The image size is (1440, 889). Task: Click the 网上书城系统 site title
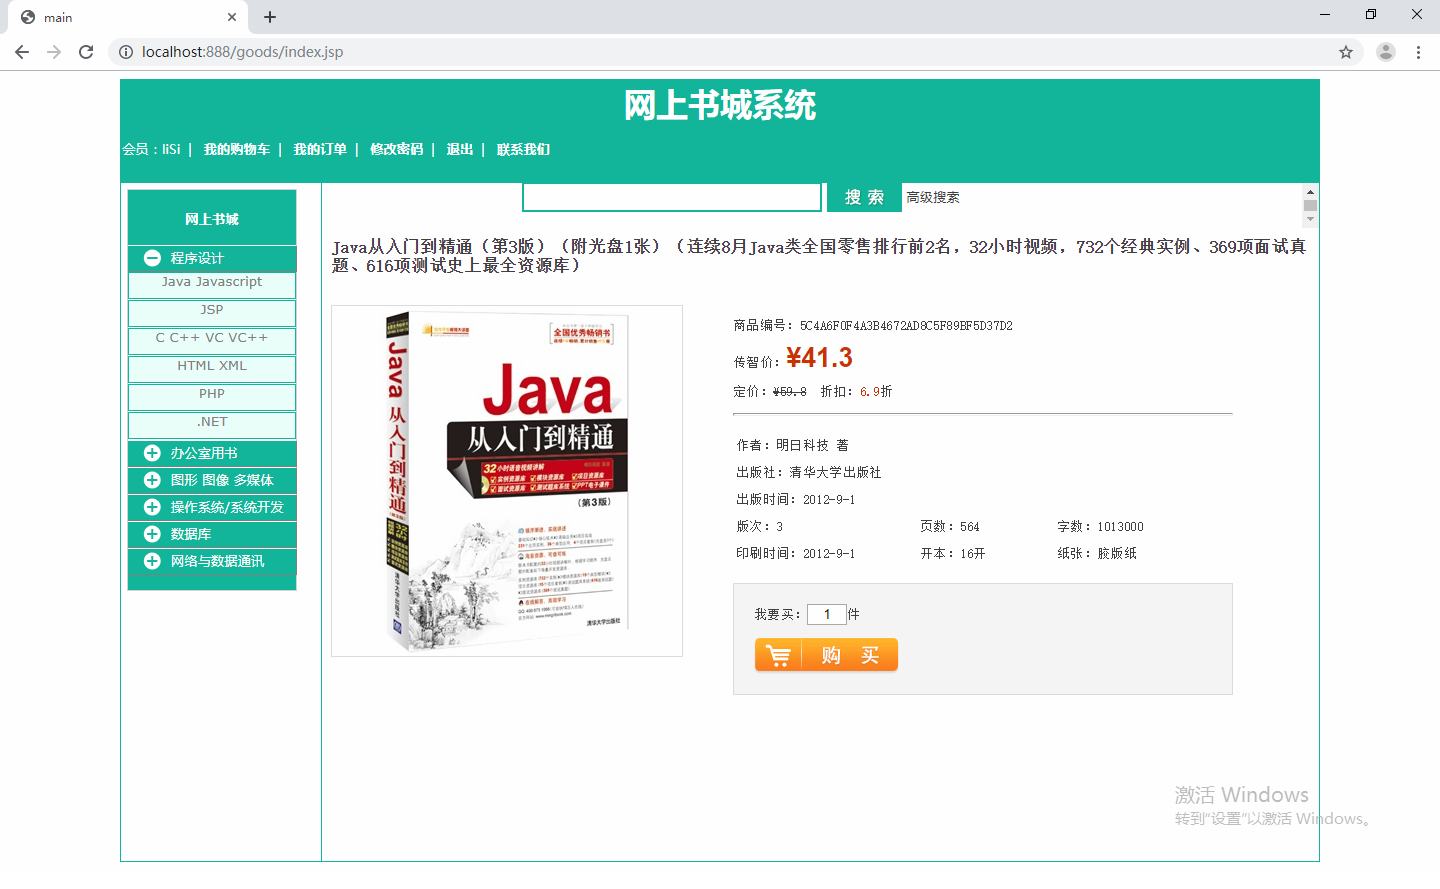coord(720,105)
